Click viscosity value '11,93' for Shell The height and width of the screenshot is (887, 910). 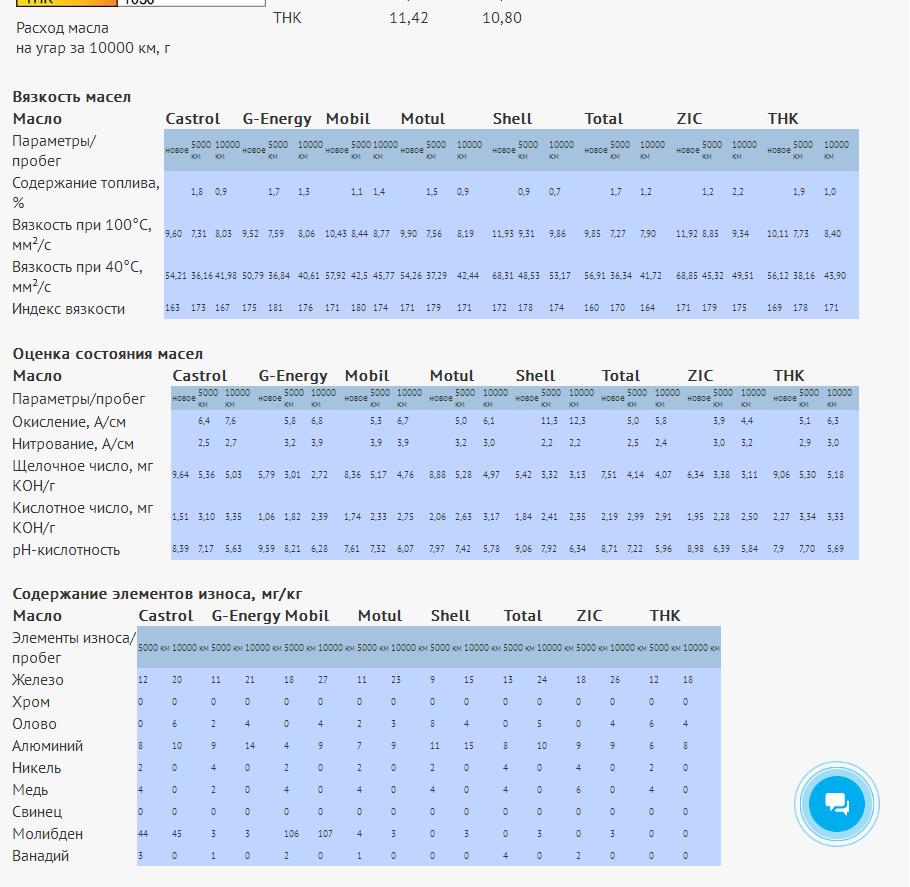point(503,233)
